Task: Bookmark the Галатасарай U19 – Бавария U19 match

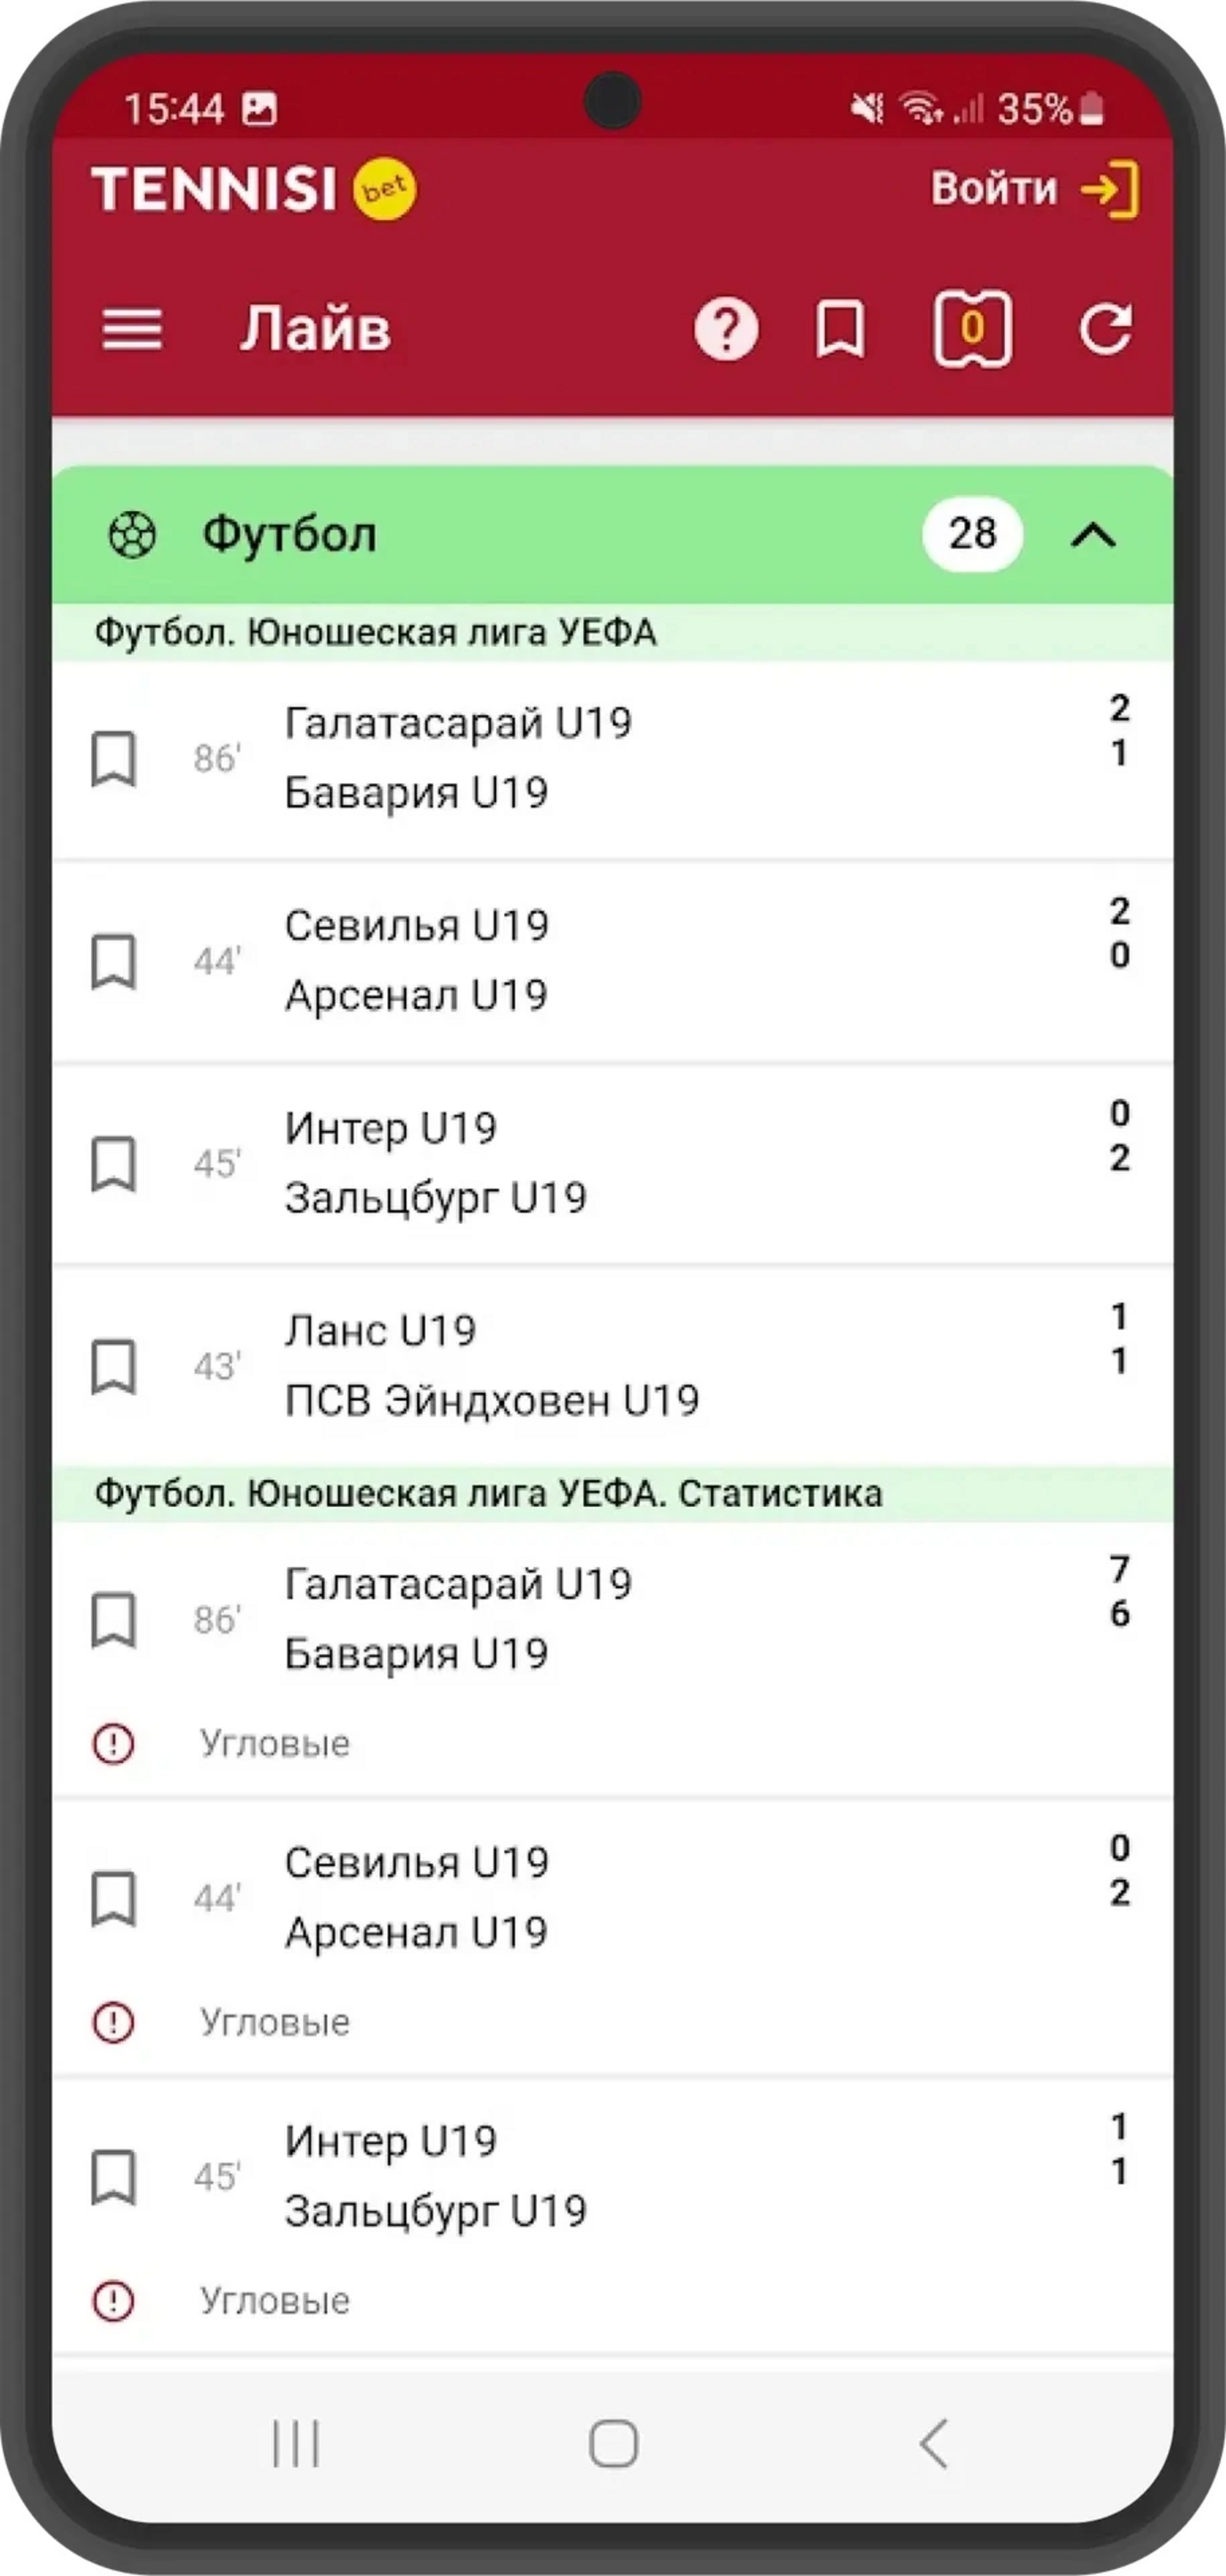Action: point(114,758)
